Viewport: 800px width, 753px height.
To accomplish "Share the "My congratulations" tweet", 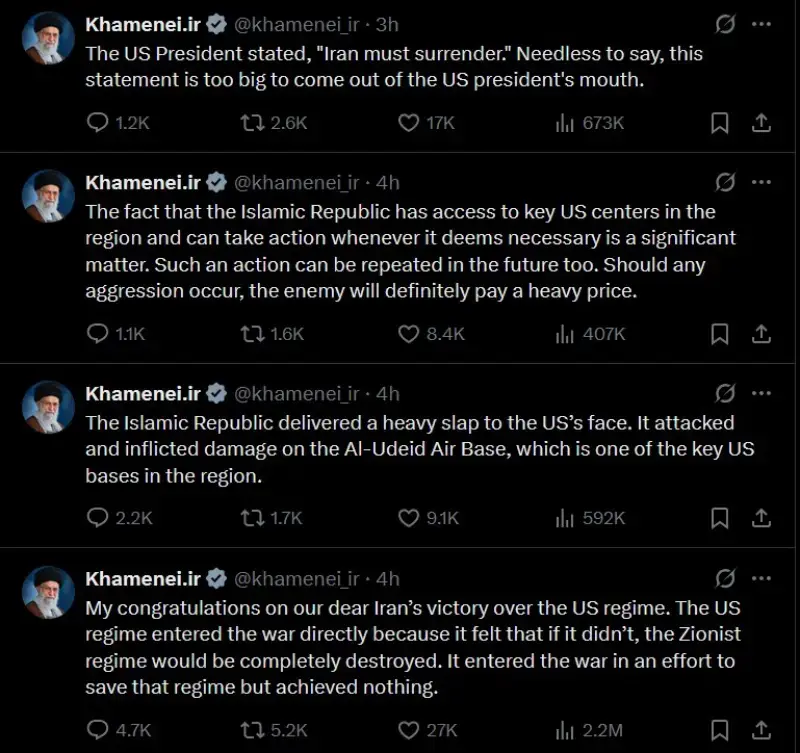I will coord(760,729).
